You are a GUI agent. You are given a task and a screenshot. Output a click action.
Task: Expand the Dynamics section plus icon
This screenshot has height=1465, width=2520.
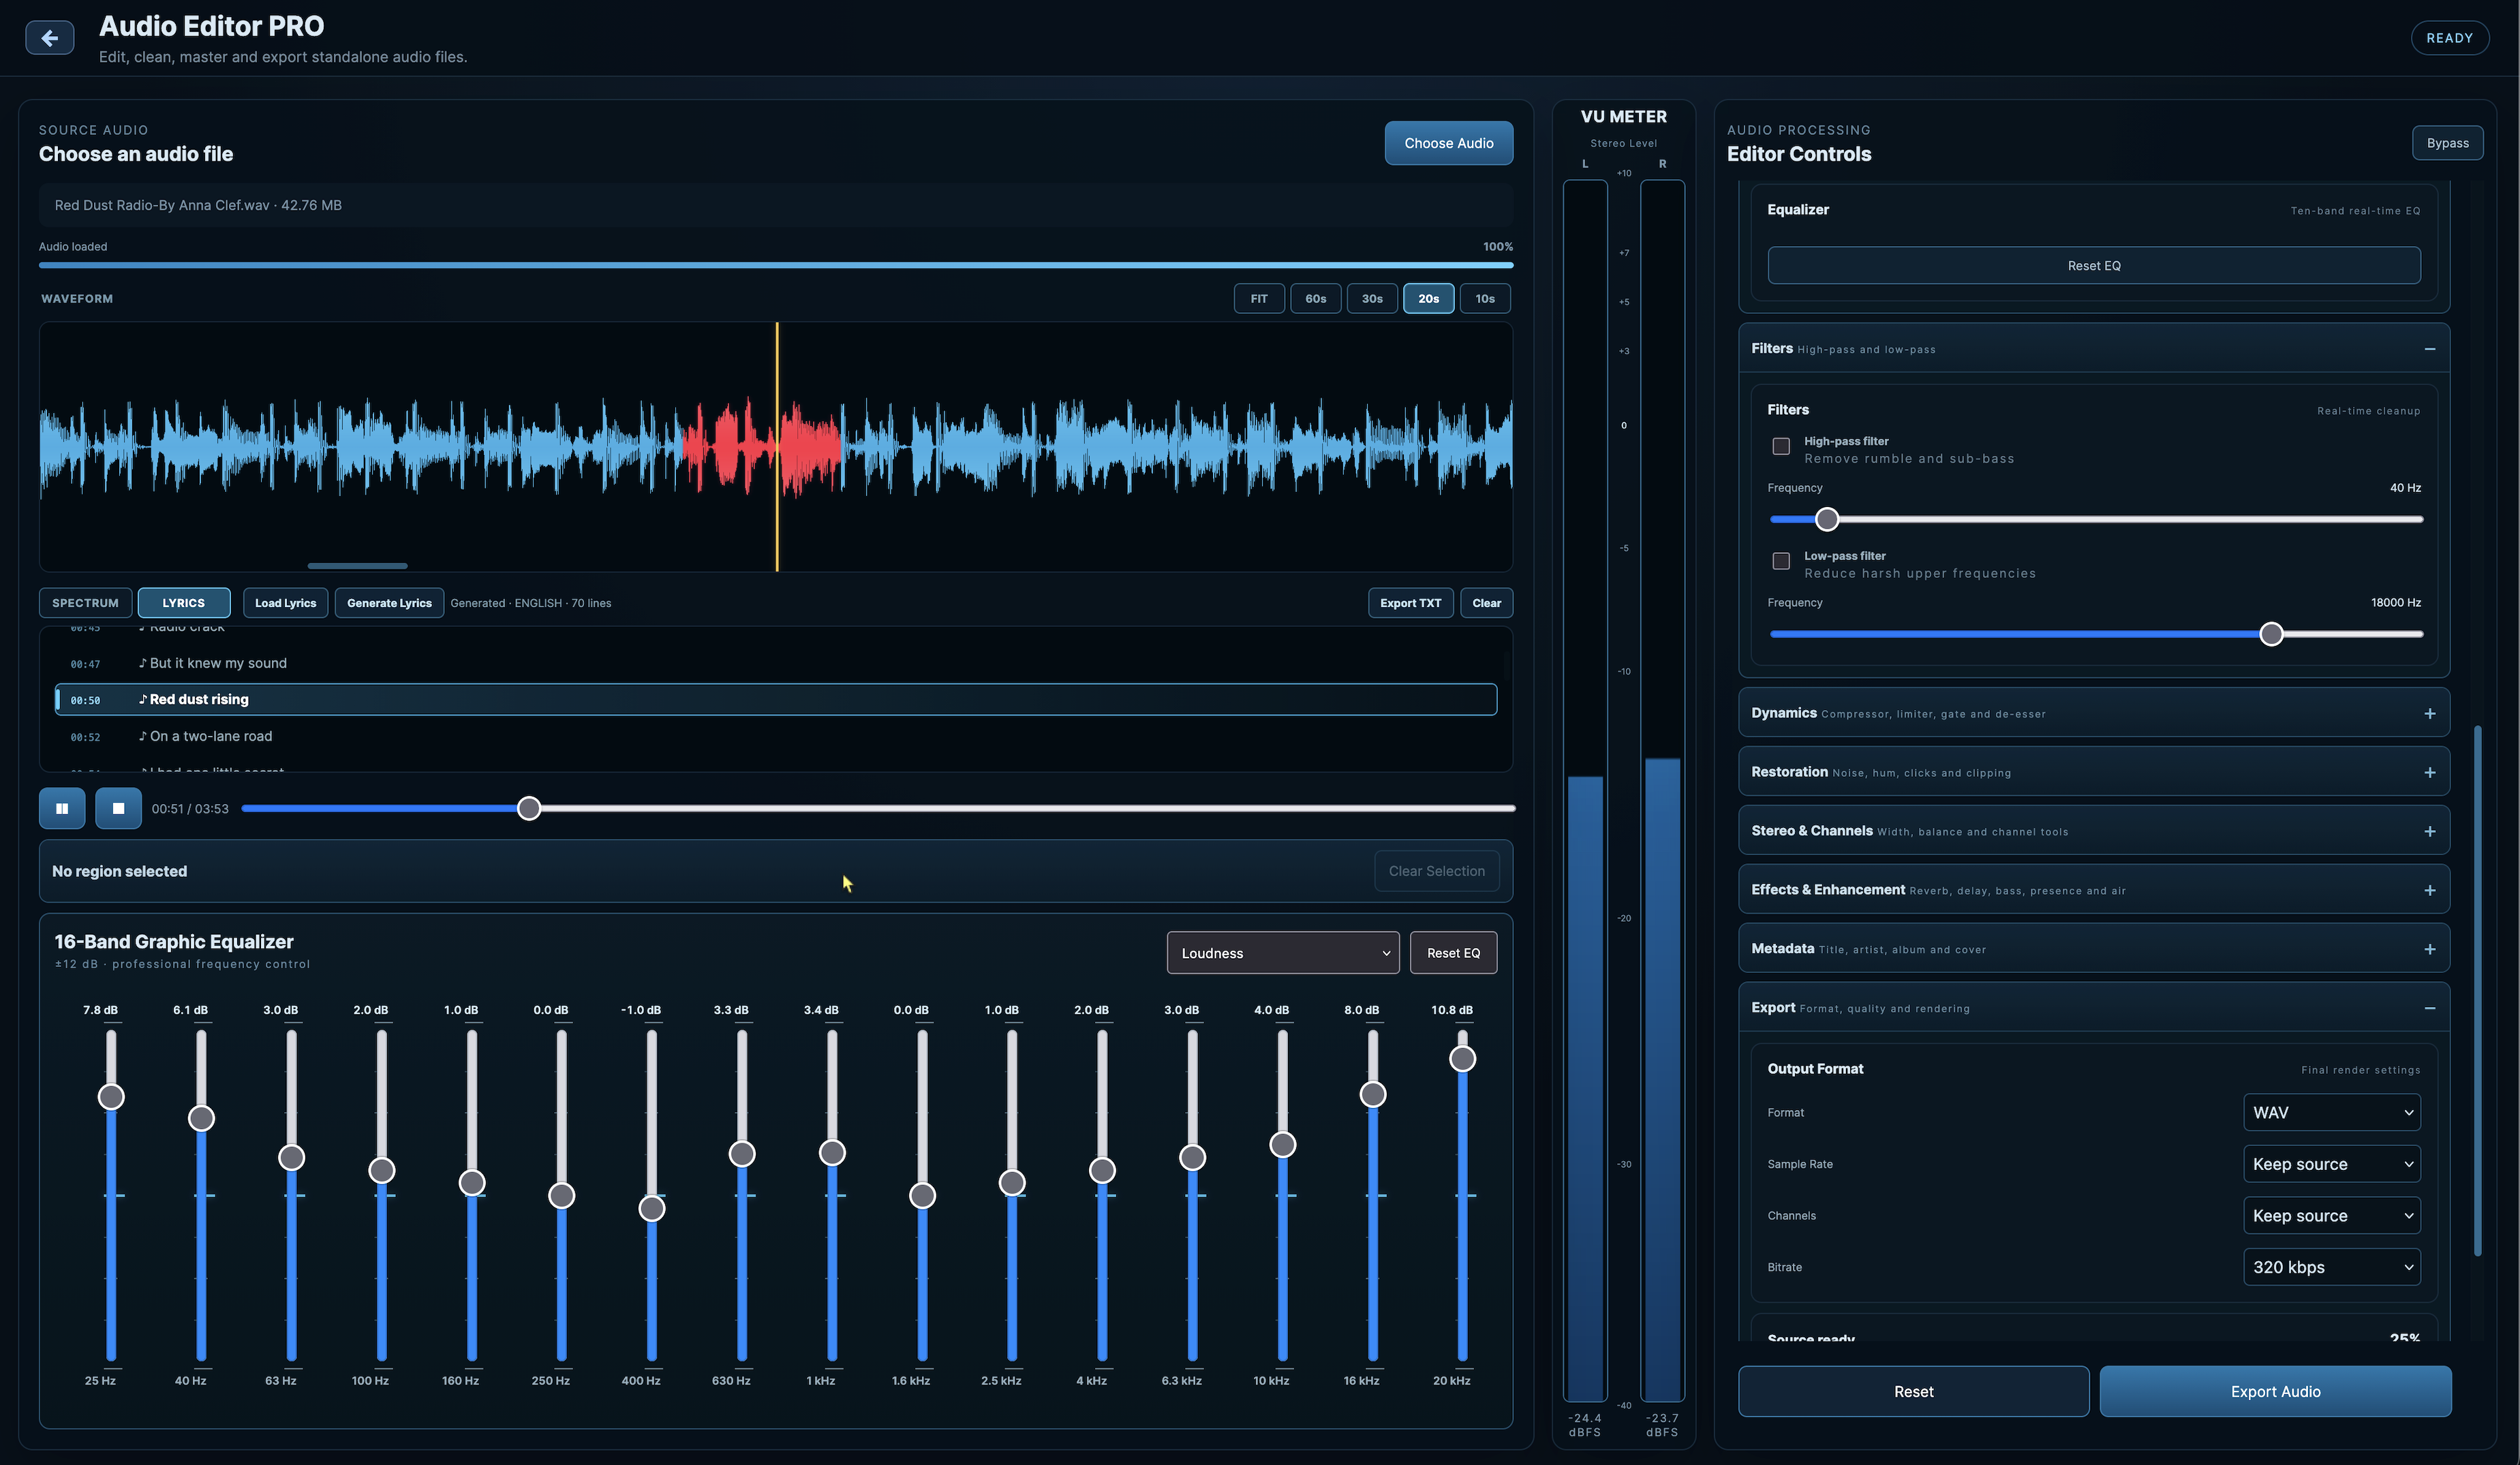[2429, 713]
